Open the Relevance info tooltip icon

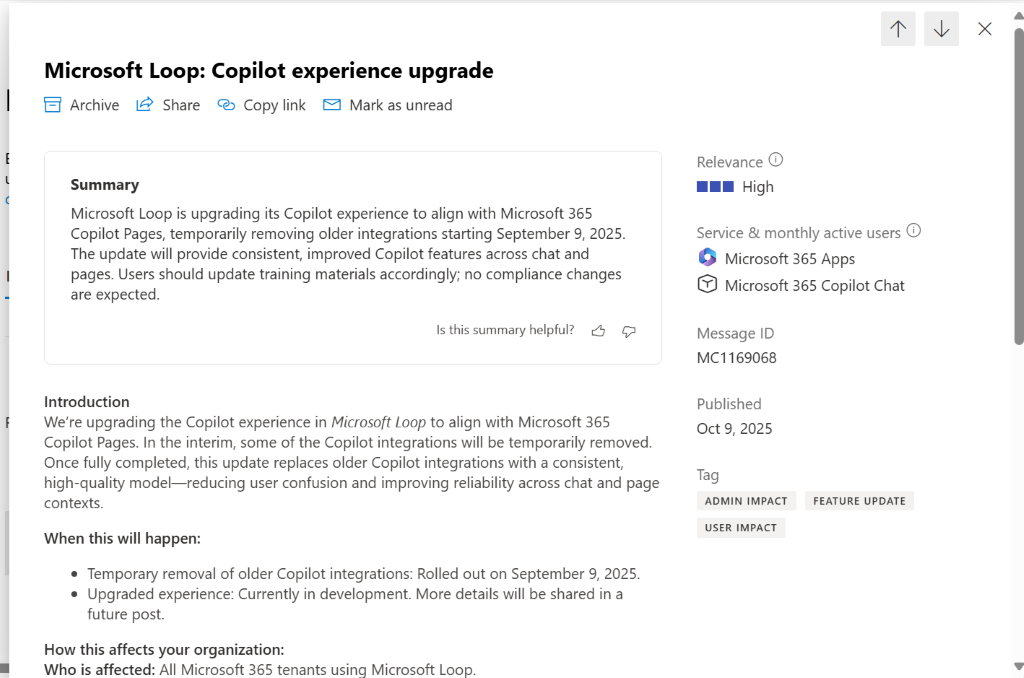[775, 159]
